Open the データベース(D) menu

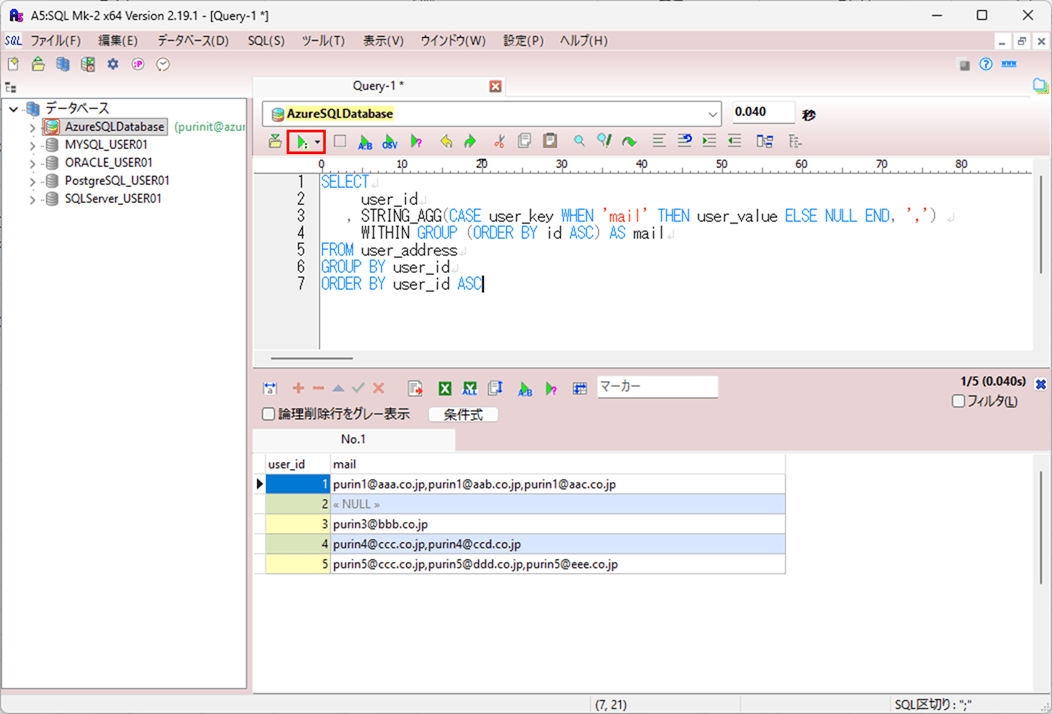(192, 41)
